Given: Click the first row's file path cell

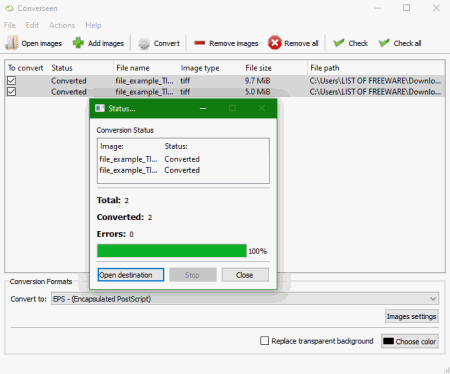Looking at the screenshot, I should (x=375, y=81).
